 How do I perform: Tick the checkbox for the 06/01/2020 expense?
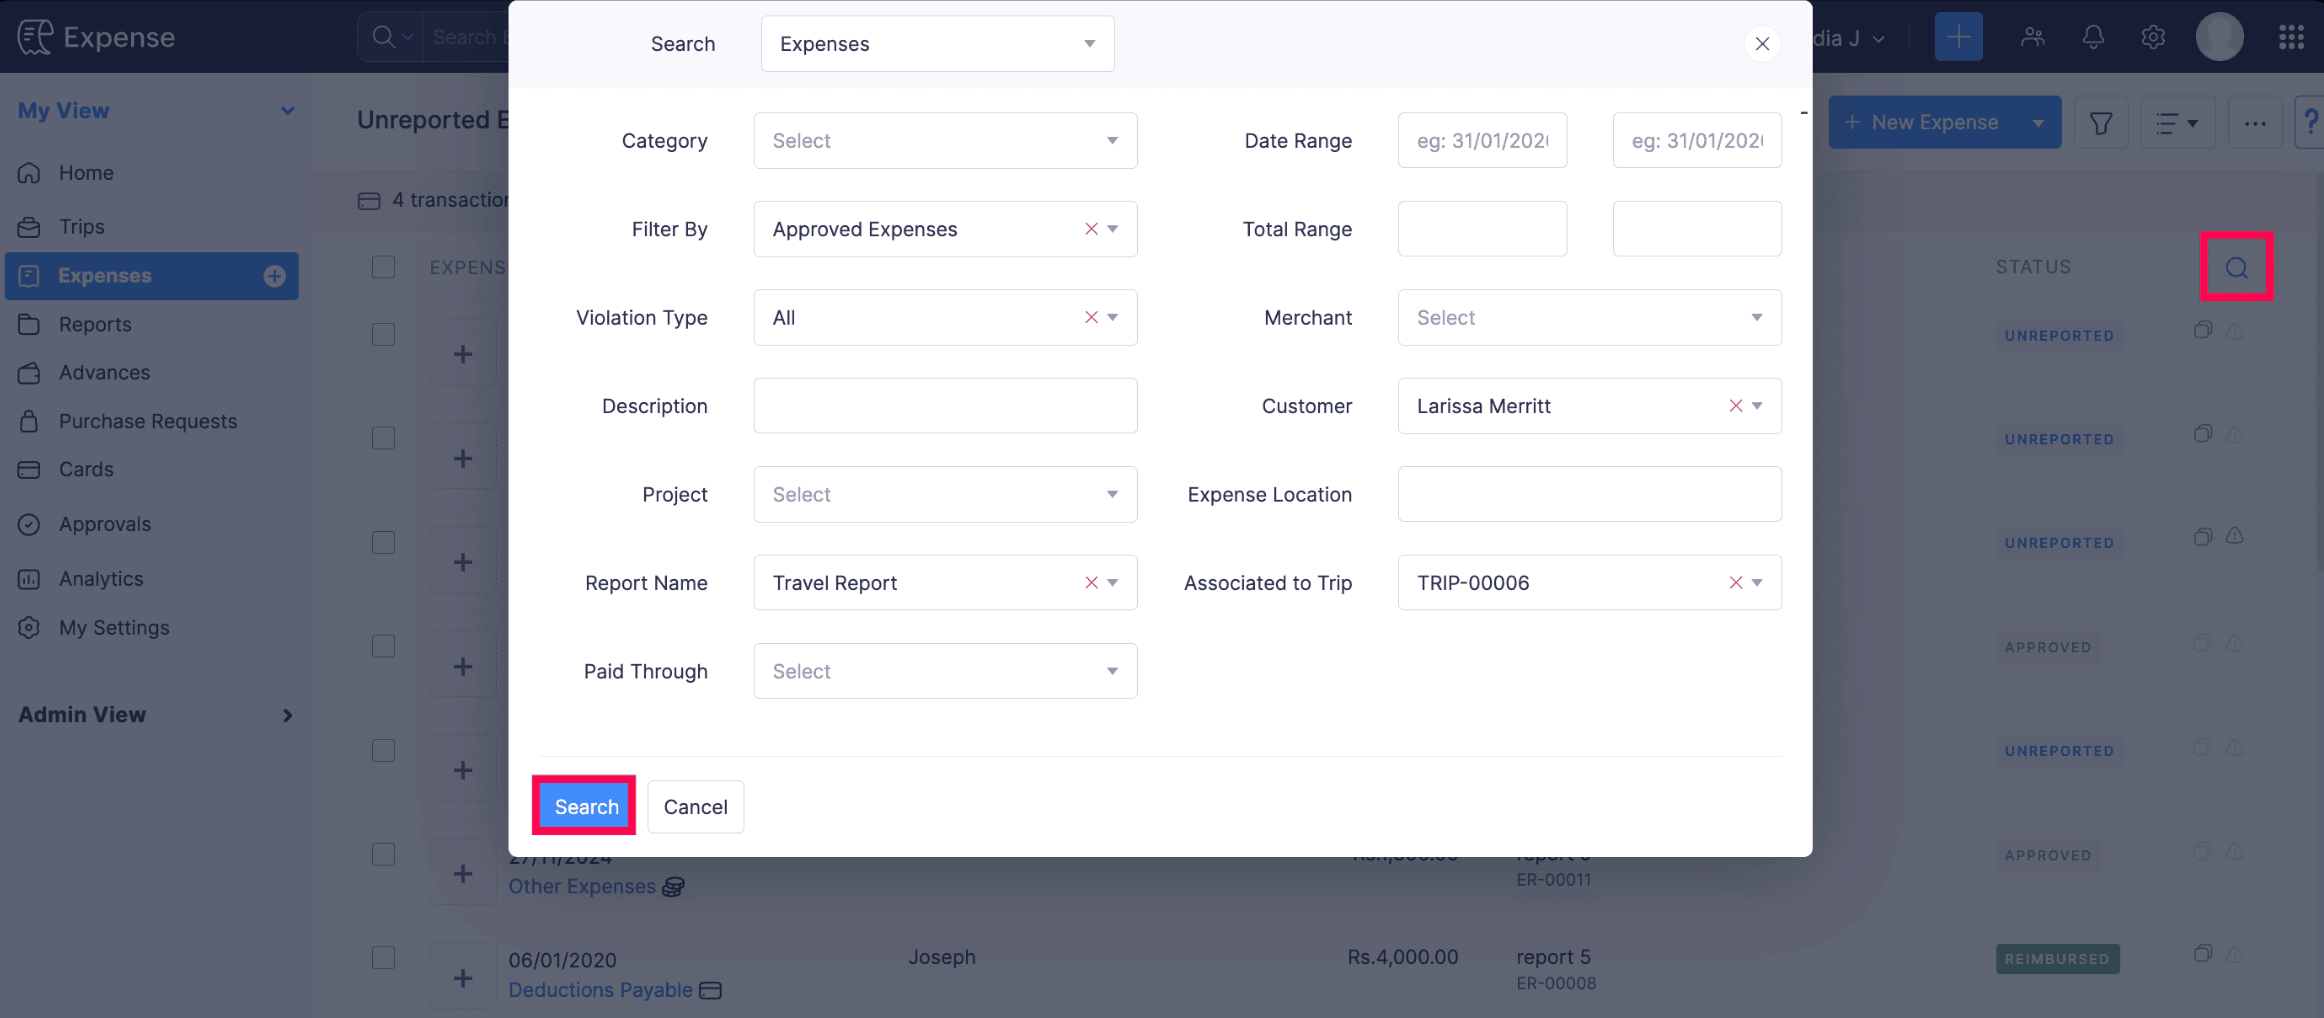tap(384, 957)
